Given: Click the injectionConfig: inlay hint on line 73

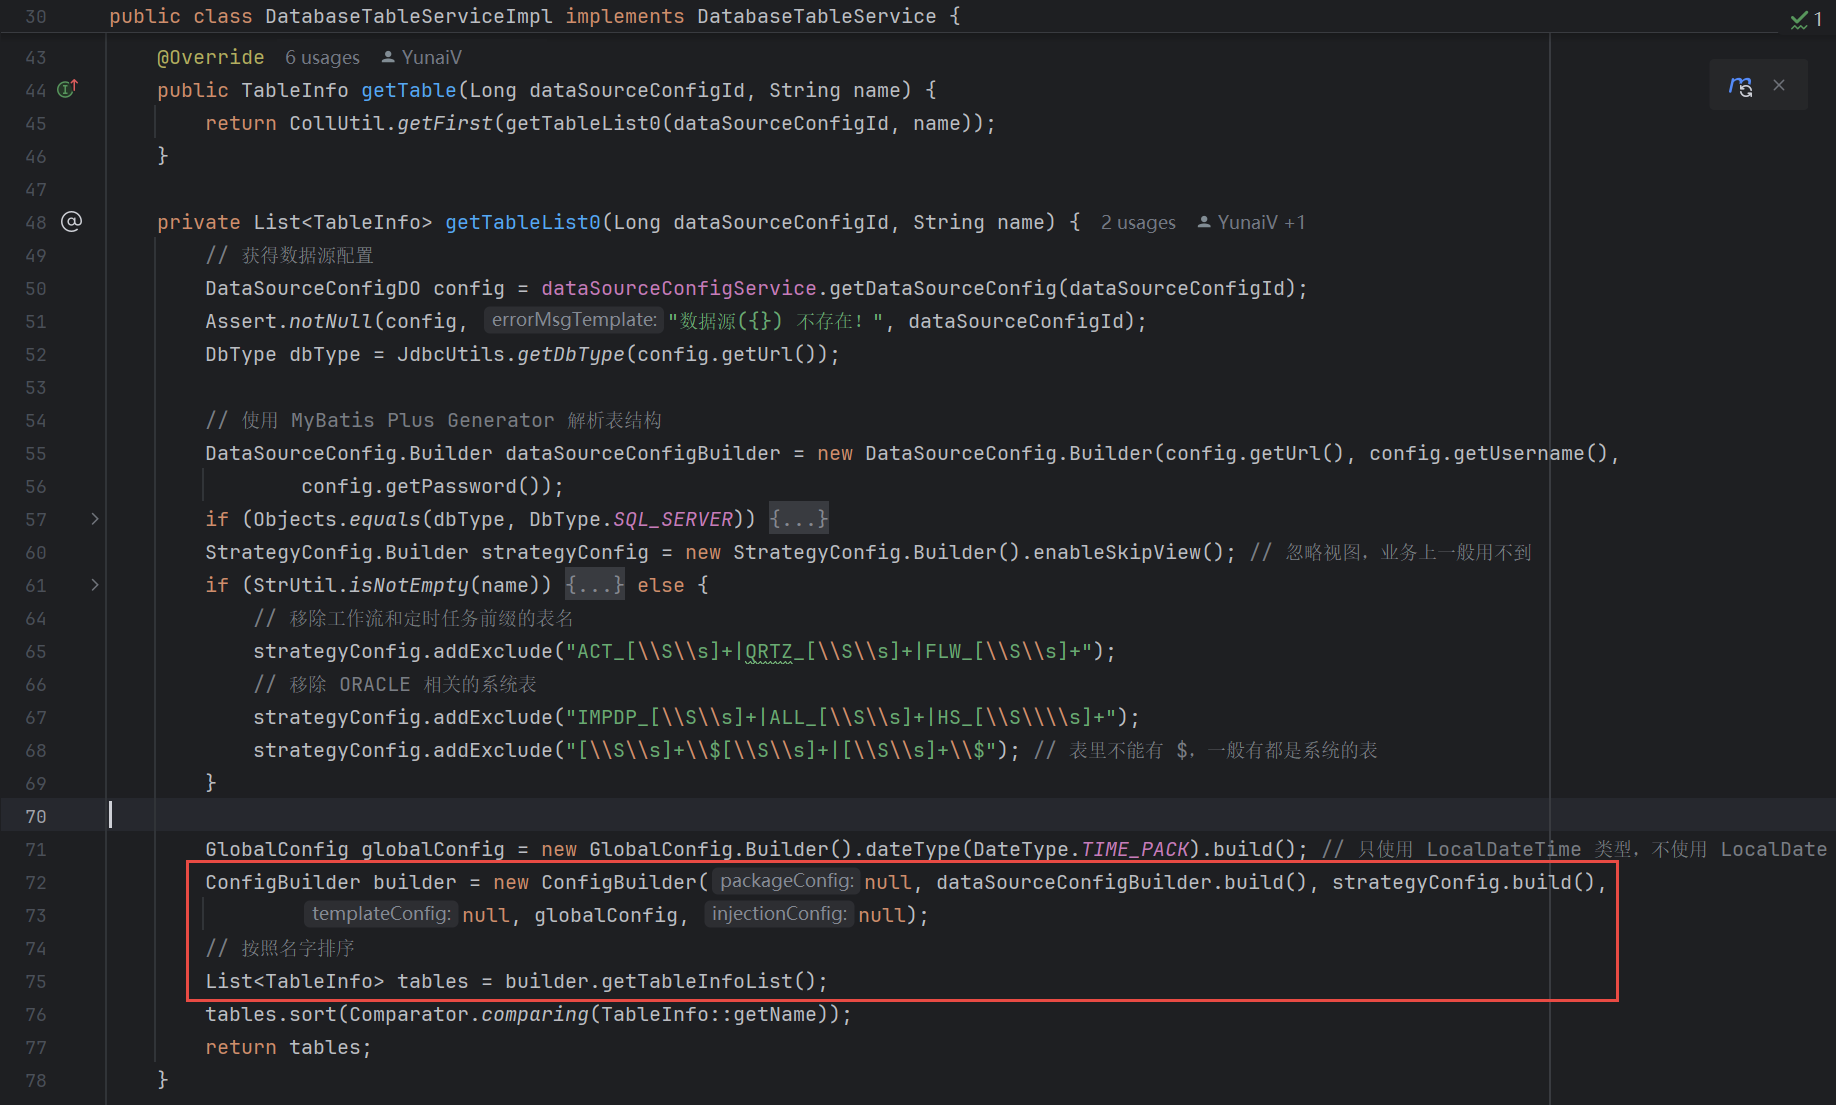Looking at the screenshot, I should tap(778, 913).
